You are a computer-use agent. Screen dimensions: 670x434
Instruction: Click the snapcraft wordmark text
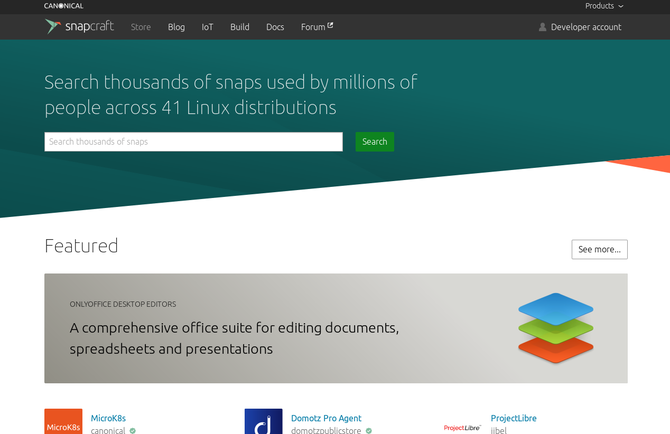[x=89, y=26]
